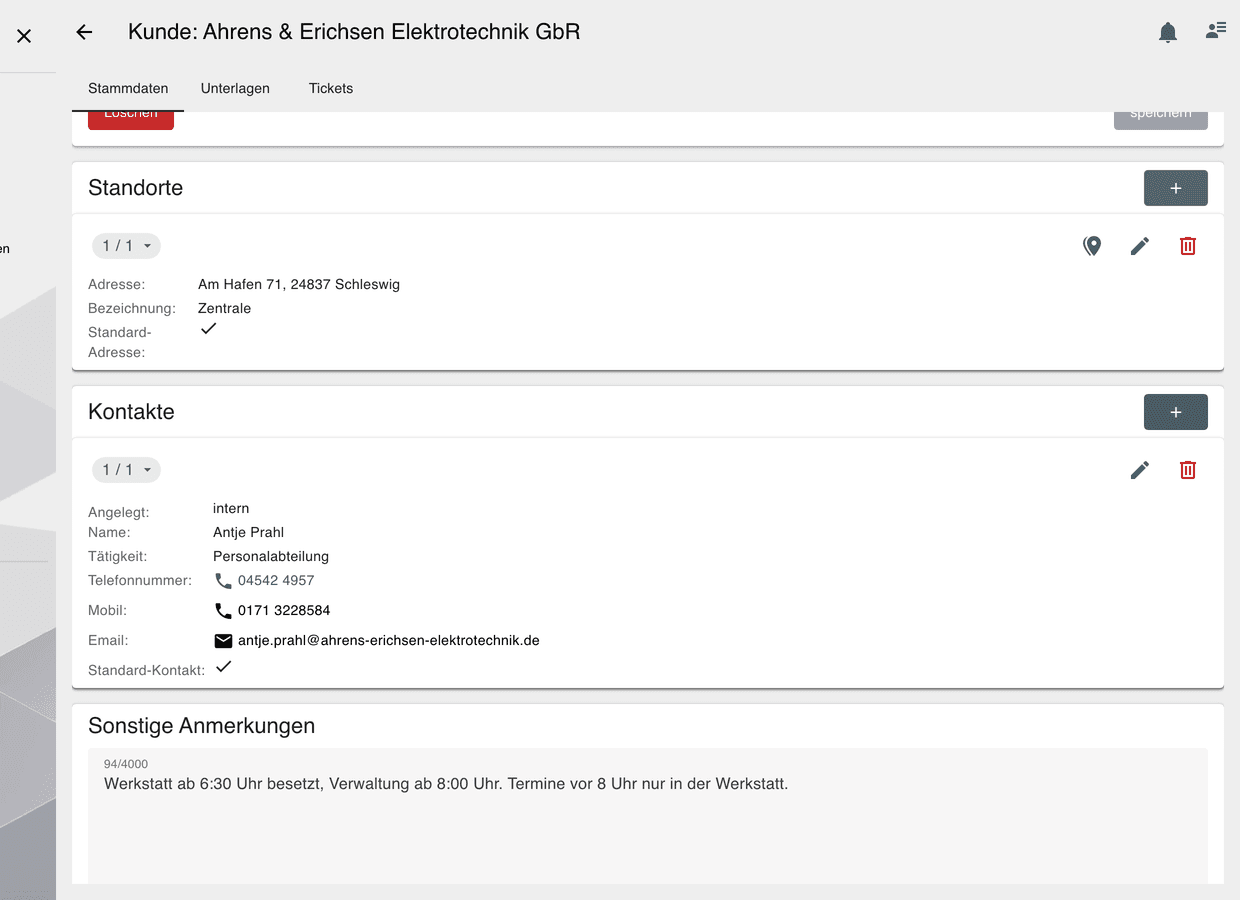Click the Standard-Adresse checkmark
The image size is (1240, 900).
coord(208,329)
